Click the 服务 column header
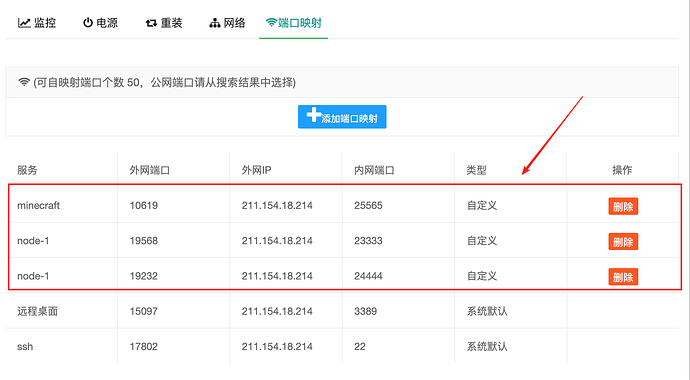The width and height of the screenshot is (690, 380). coord(27,170)
